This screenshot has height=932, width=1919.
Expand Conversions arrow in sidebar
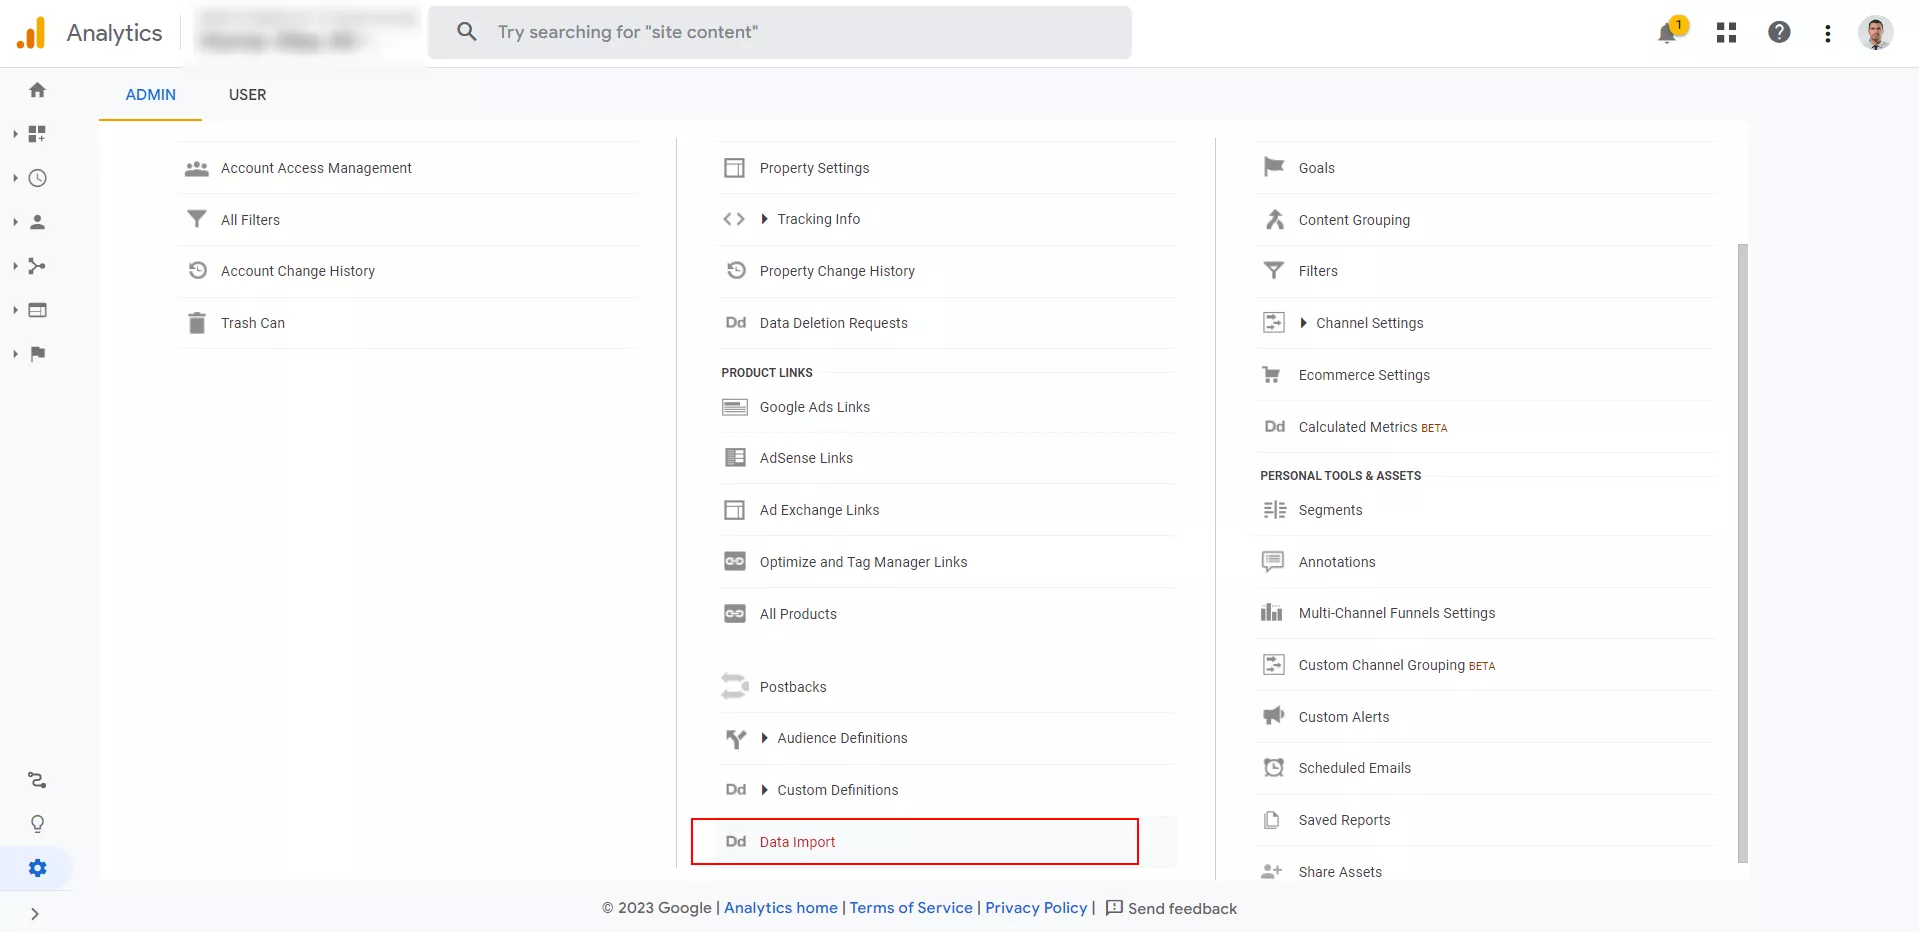point(15,354)
